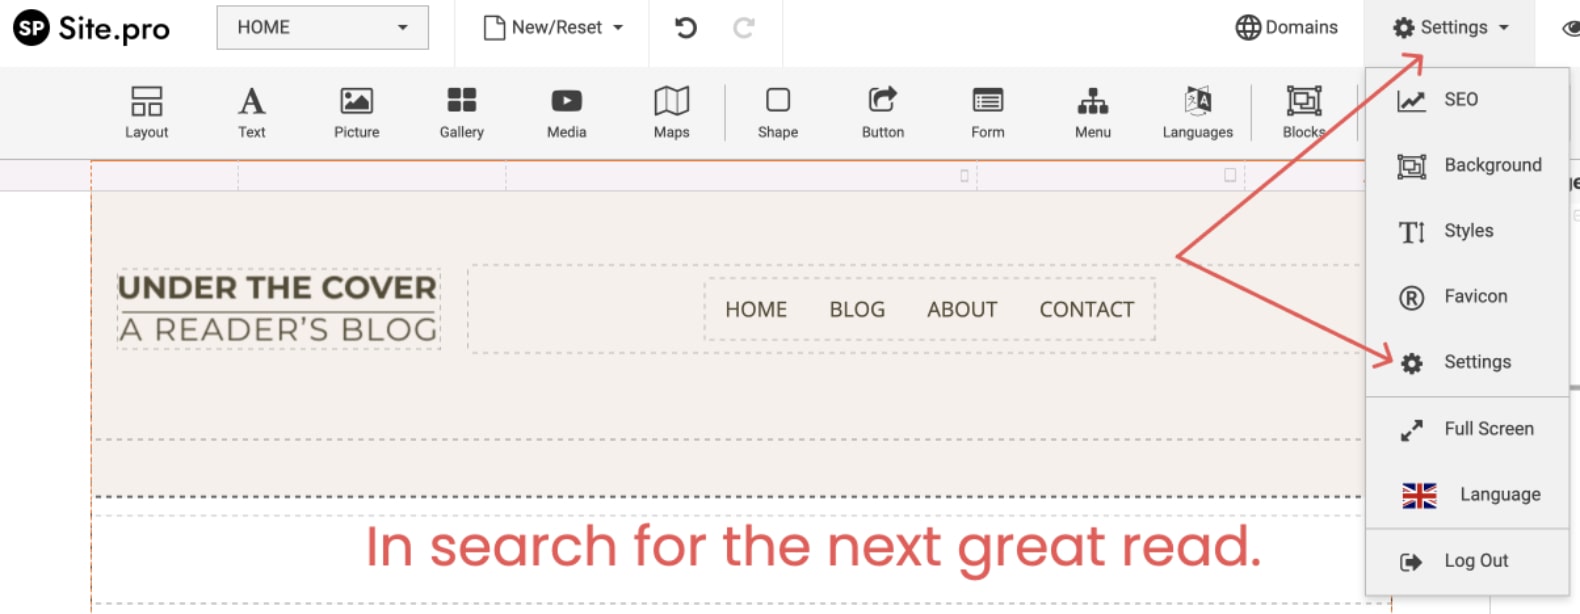Select the Form tool
The image size is (1580, 614).
coord(987,112)
